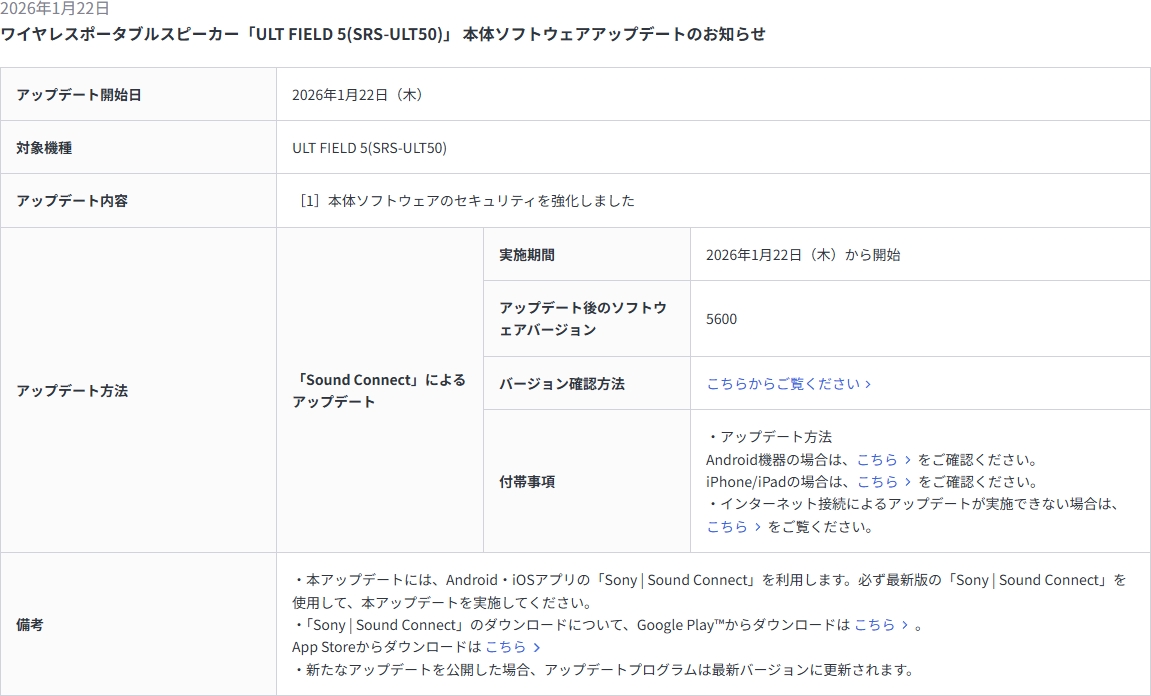Click the chevron after the internet connection failure こちら link
The image size is (1151, 696).
pos(758,527)
